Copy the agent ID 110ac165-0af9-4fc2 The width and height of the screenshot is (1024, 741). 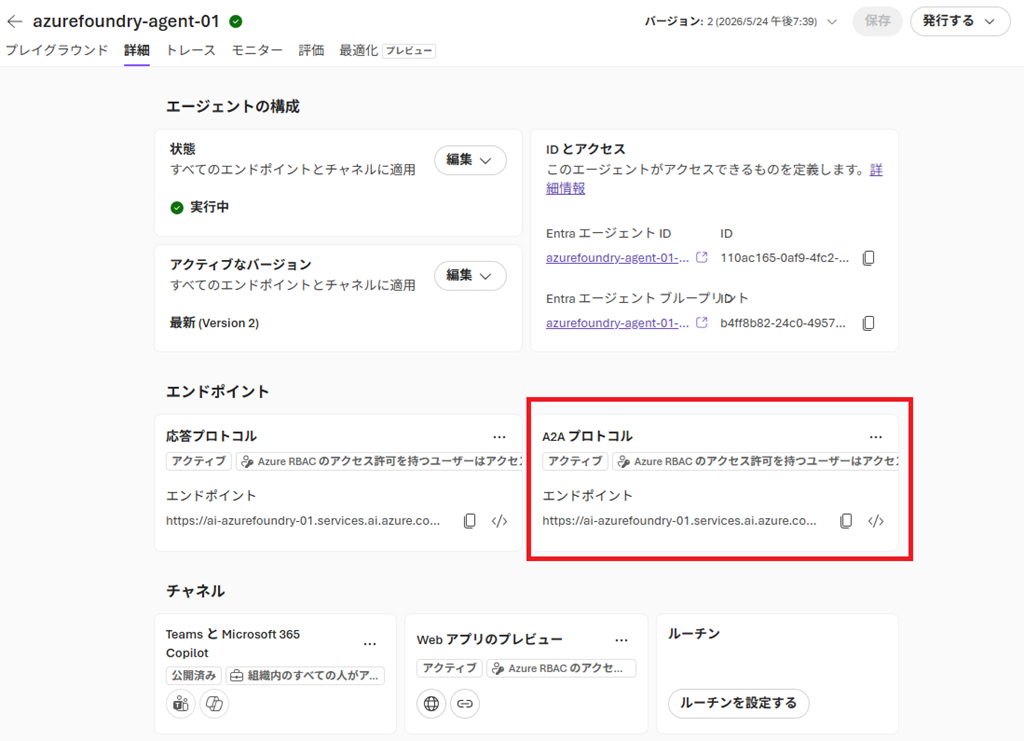[x=869, y=258]
